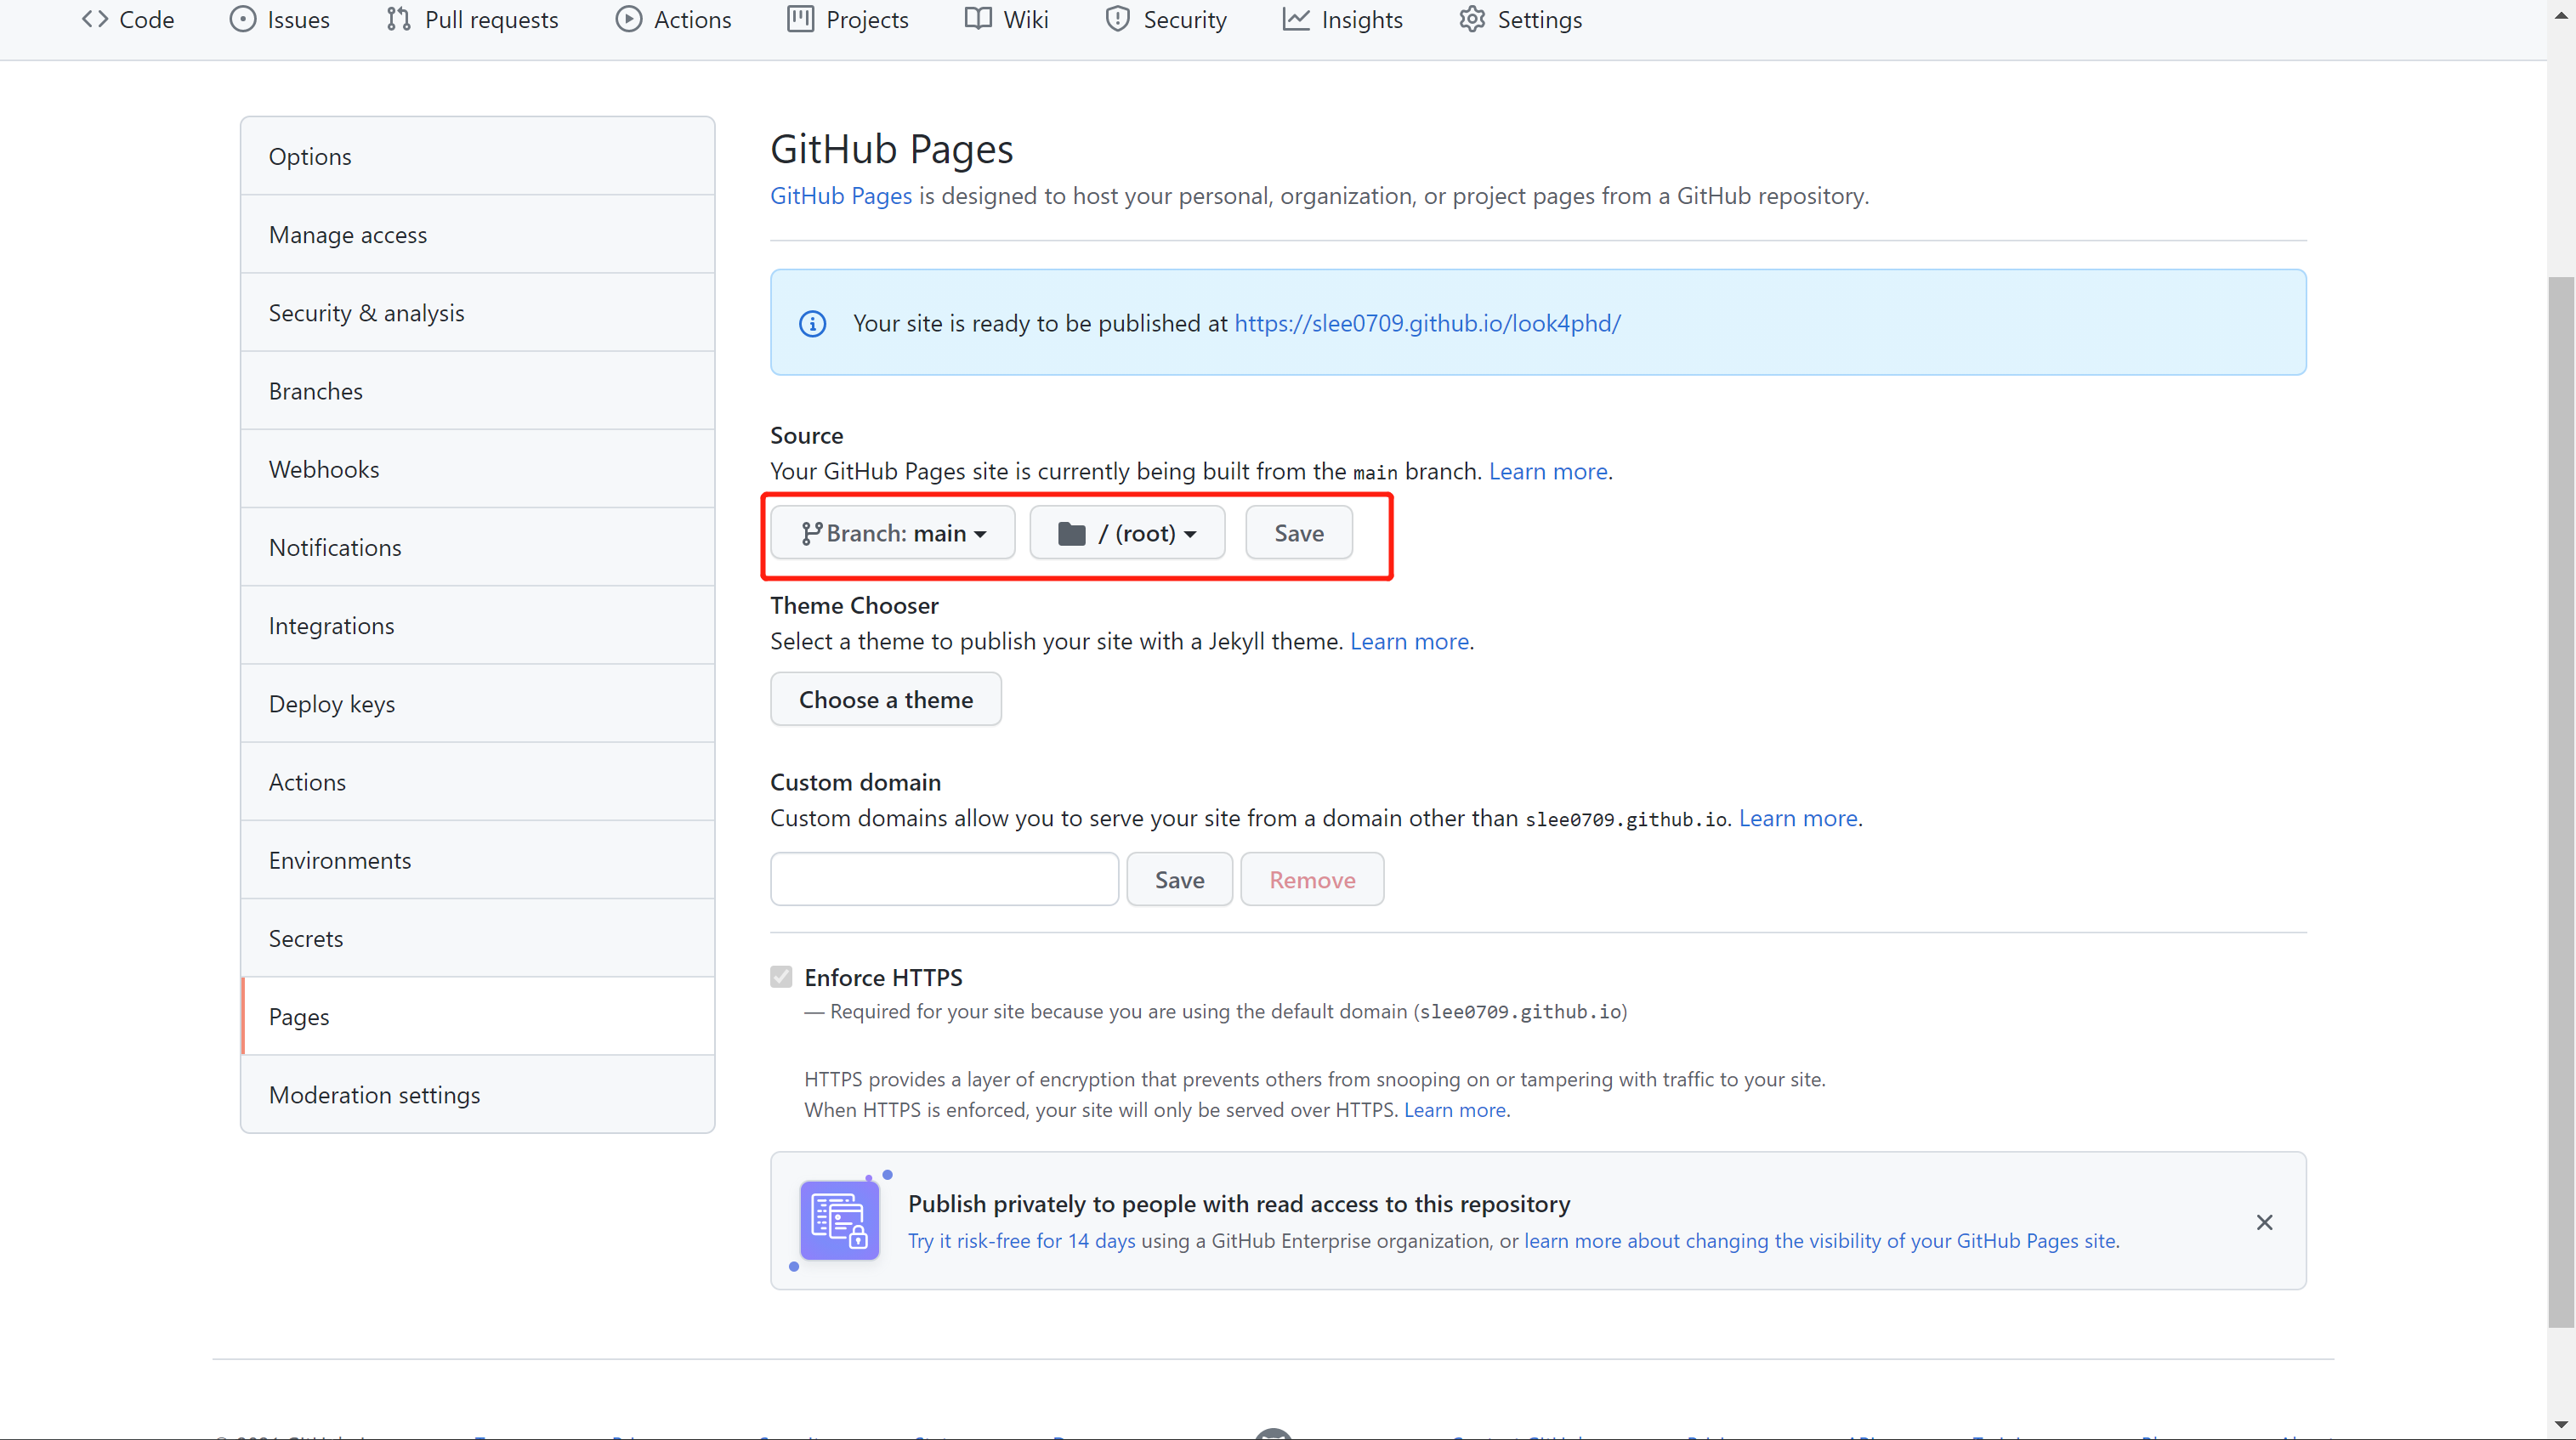This screenshot has width=2576, height=1440.
Task: Click Choose a theme button
Action: click(885, 699)
